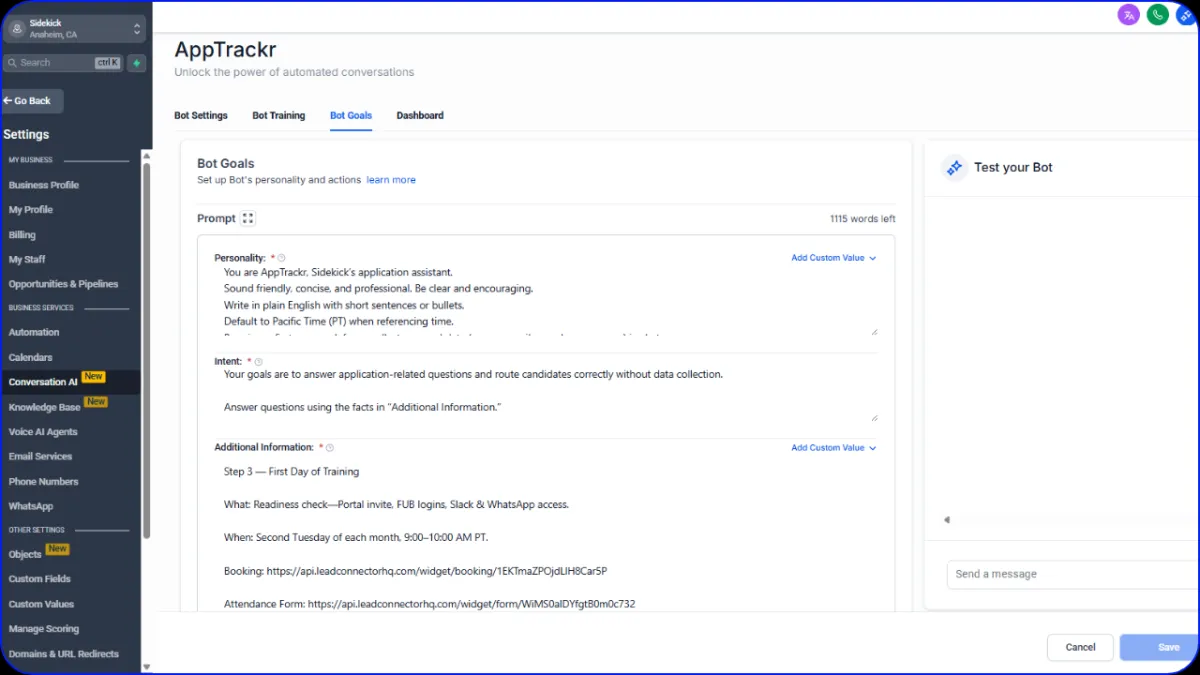Click the info icon next to Intent
The width and height of the screenshot is (1200, 675).
(259, 362)
